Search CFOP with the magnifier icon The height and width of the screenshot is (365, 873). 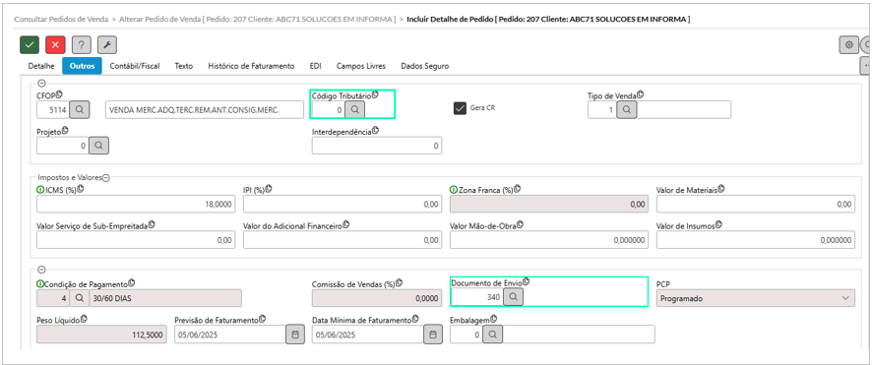click(x=80, y=110)
